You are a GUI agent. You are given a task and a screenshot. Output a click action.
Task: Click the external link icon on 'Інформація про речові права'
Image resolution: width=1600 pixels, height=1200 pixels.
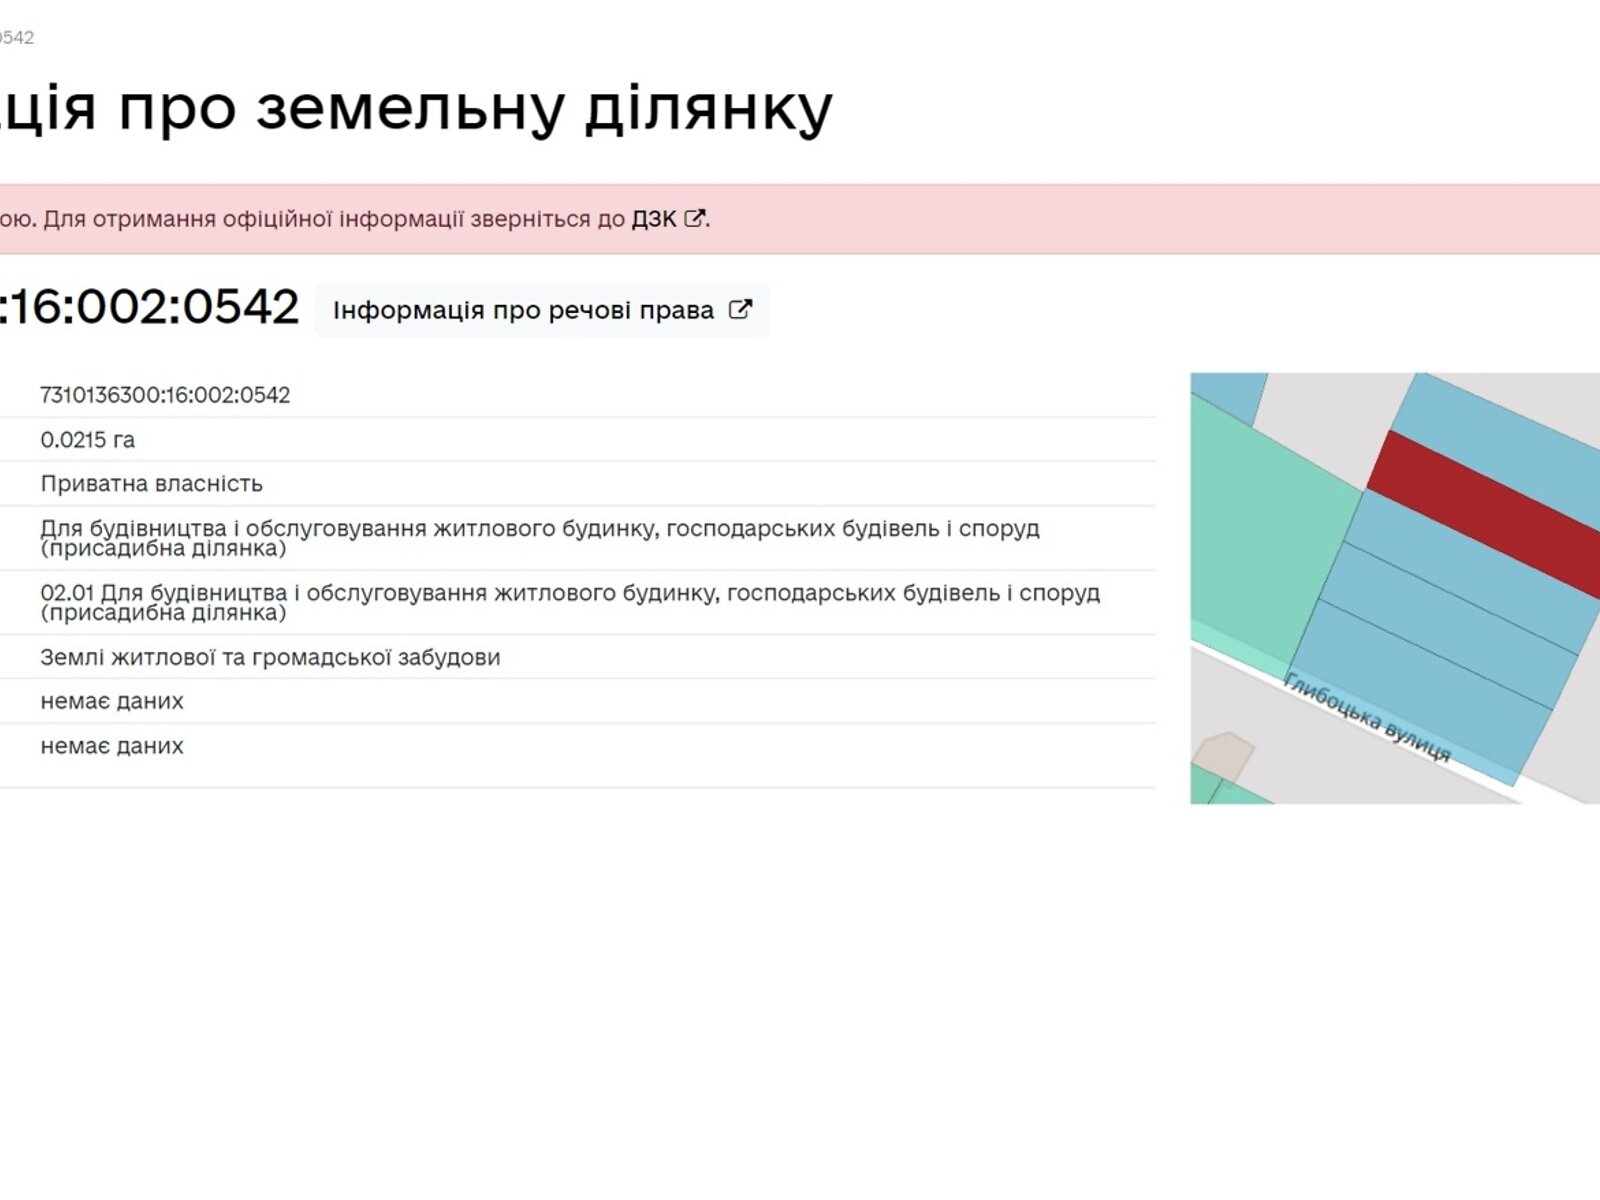[x=740, y=309]
